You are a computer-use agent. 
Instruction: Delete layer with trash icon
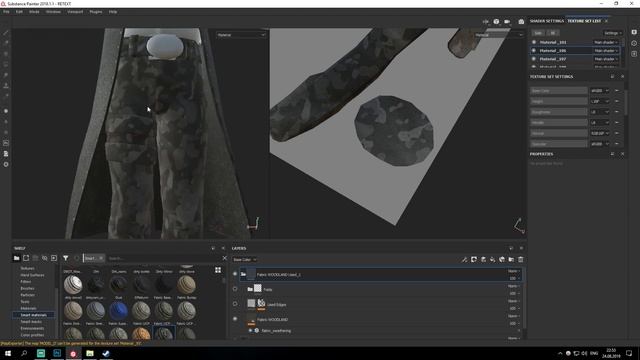pyautogui.click(x=521, y=260)
